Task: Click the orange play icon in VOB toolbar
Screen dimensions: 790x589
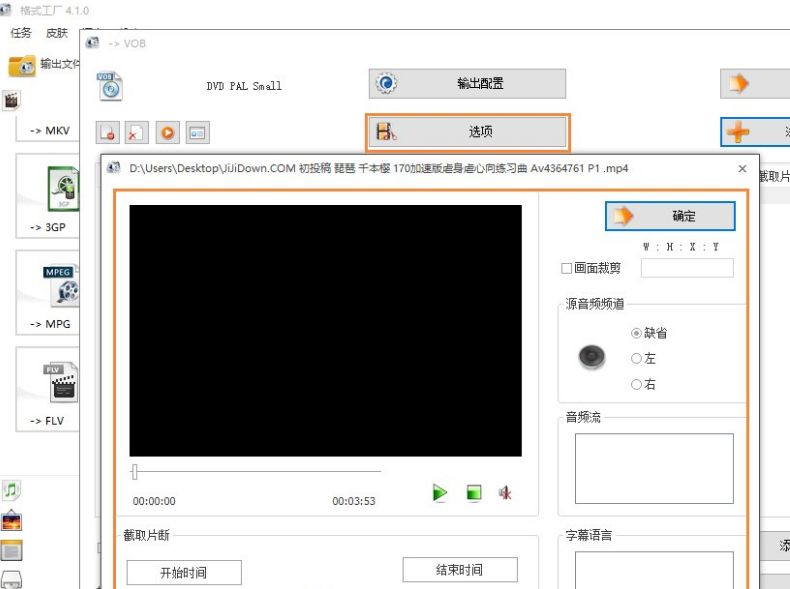Action: (x=167, y=132)
